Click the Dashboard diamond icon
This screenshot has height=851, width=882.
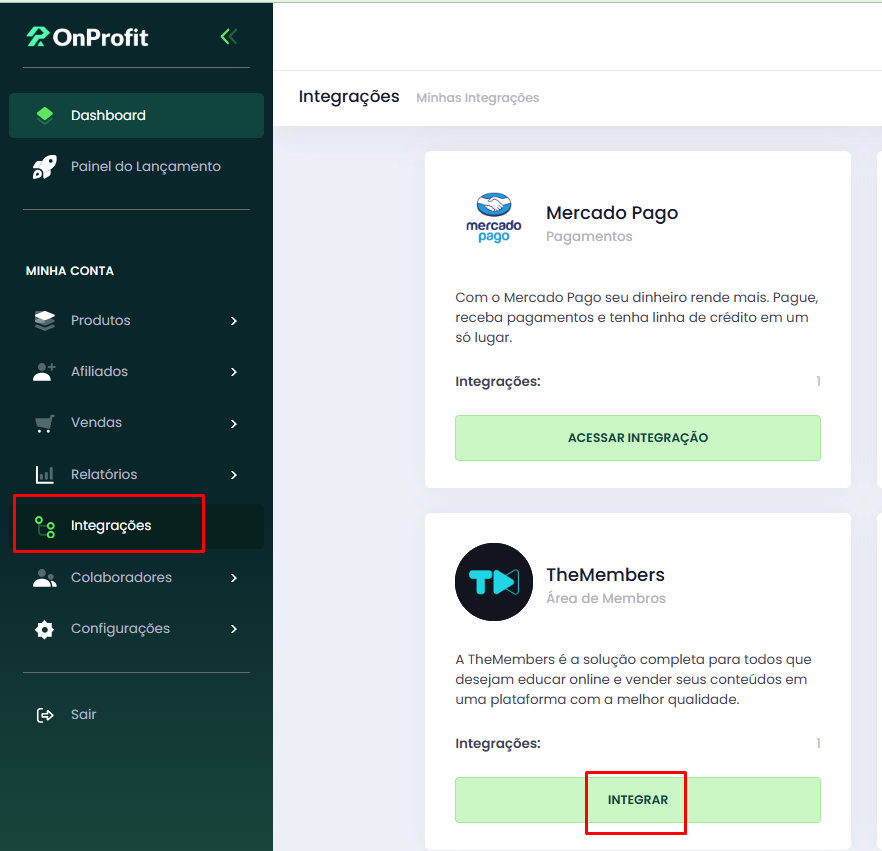[44, 115]
